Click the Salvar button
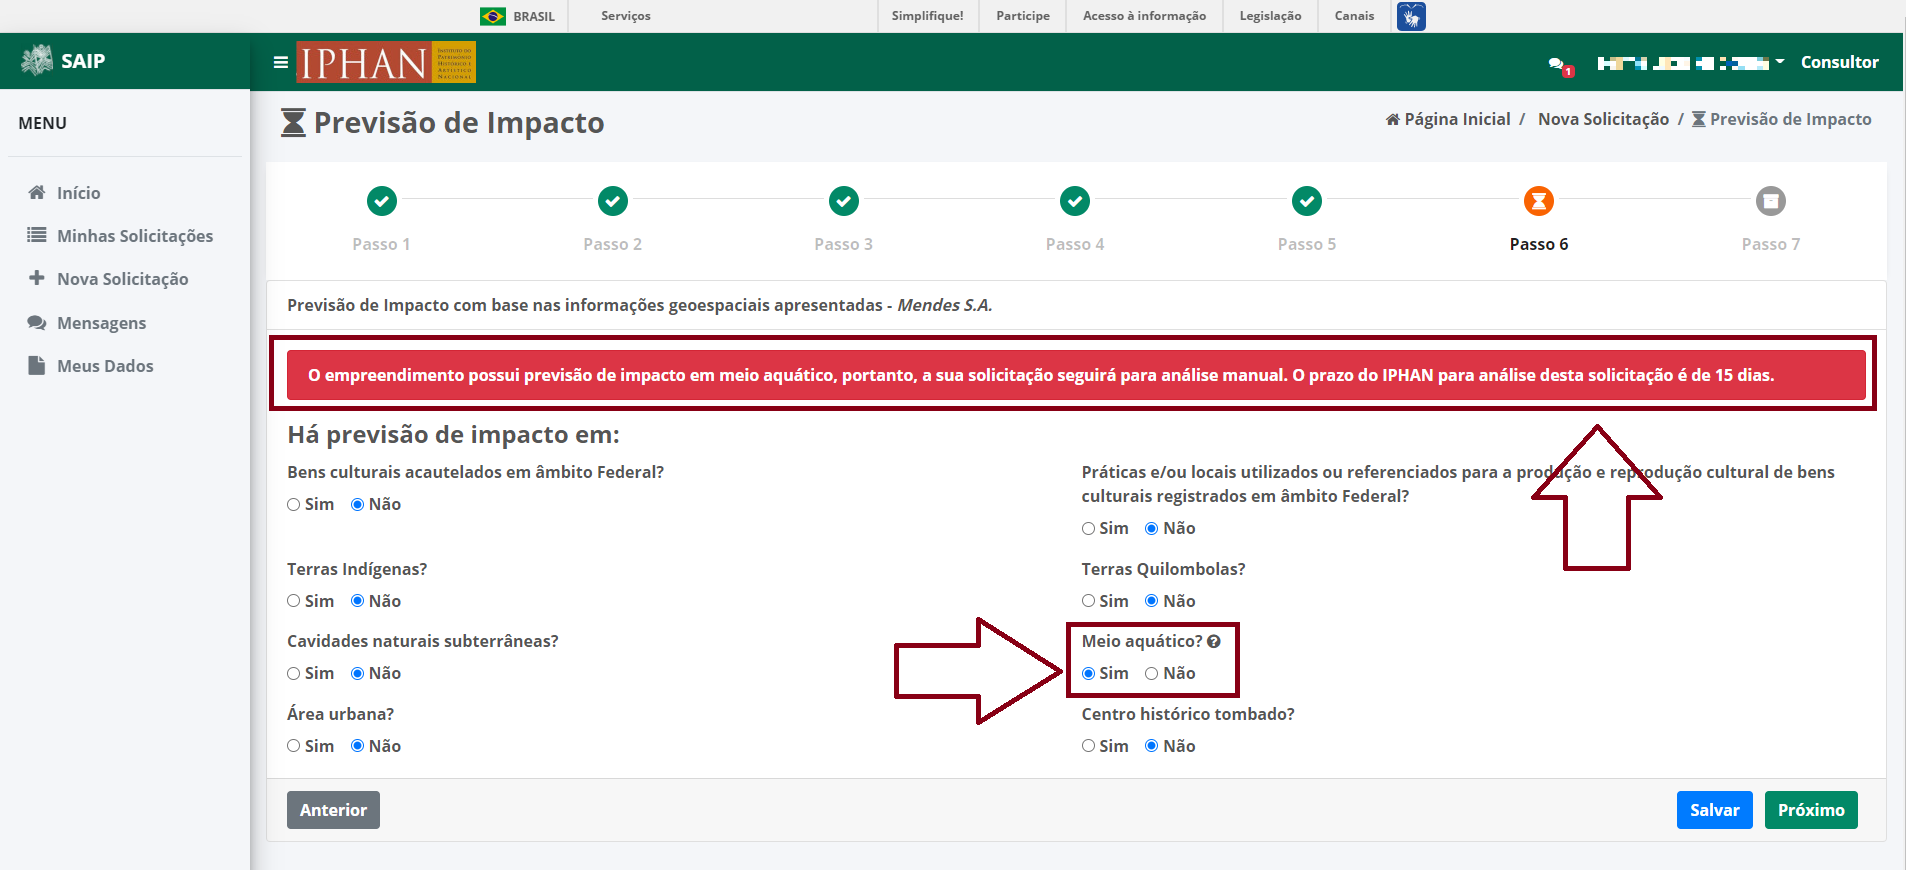 (x=1714, y=810)
